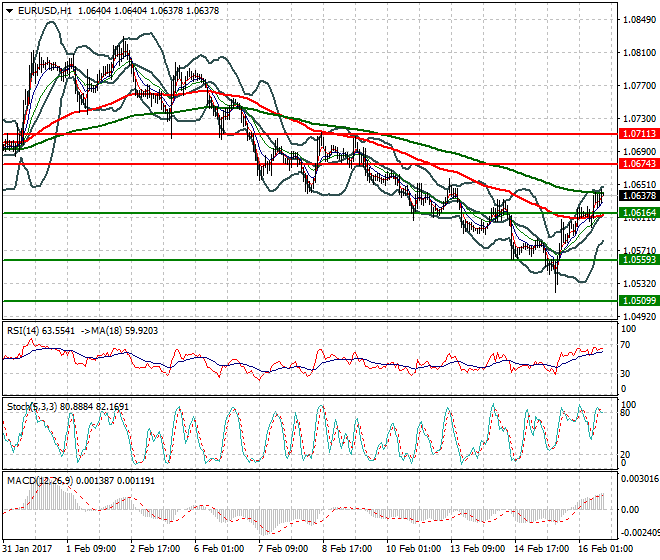Click the 1.05593 green support level label
Screen dimensions: 660x560
coord(639,260)
